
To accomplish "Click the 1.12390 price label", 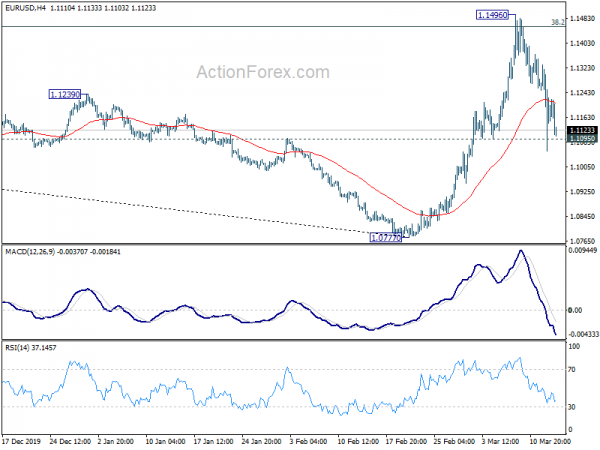I will (x=65, y=94).
